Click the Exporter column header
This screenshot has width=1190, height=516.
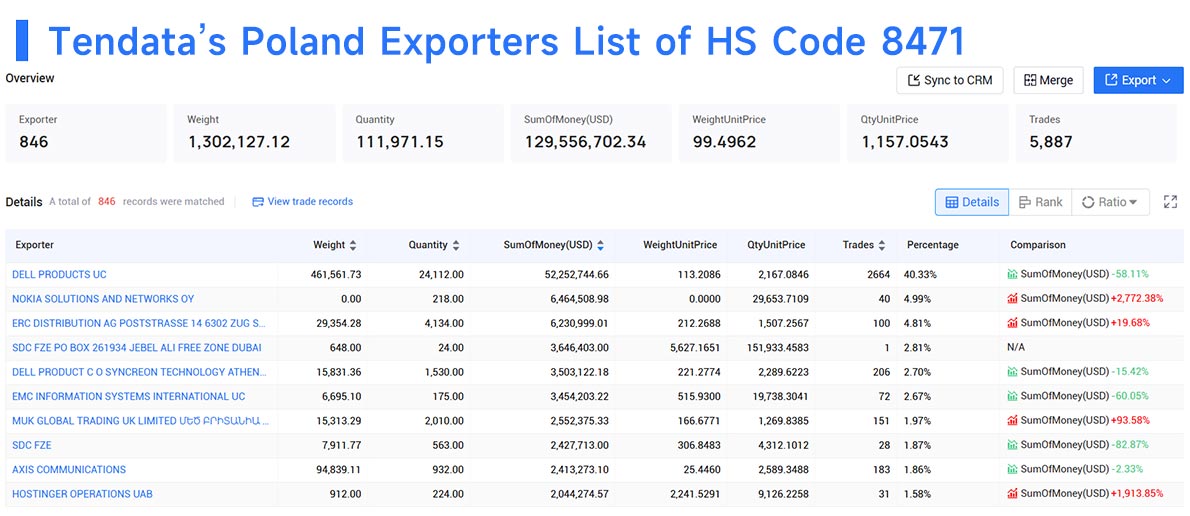pos(34,245)
